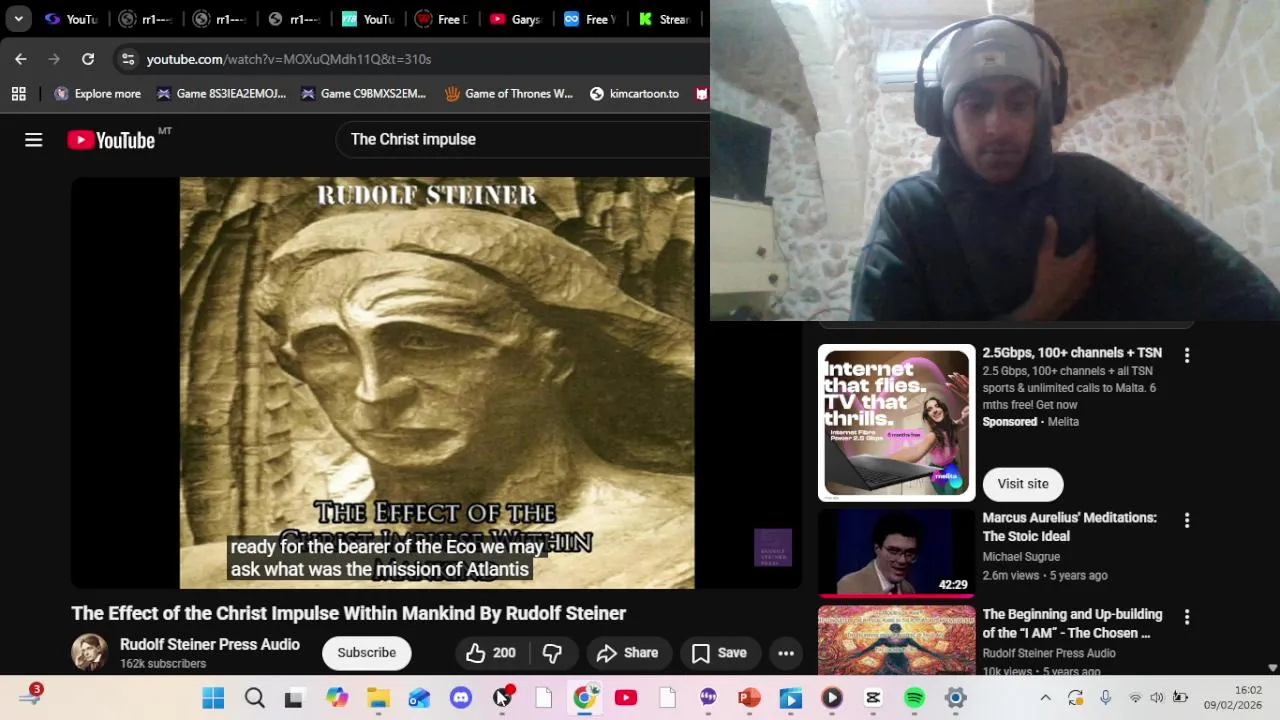Open the 'Game C9BMXS2EM...' bookmark

point(365,93)
